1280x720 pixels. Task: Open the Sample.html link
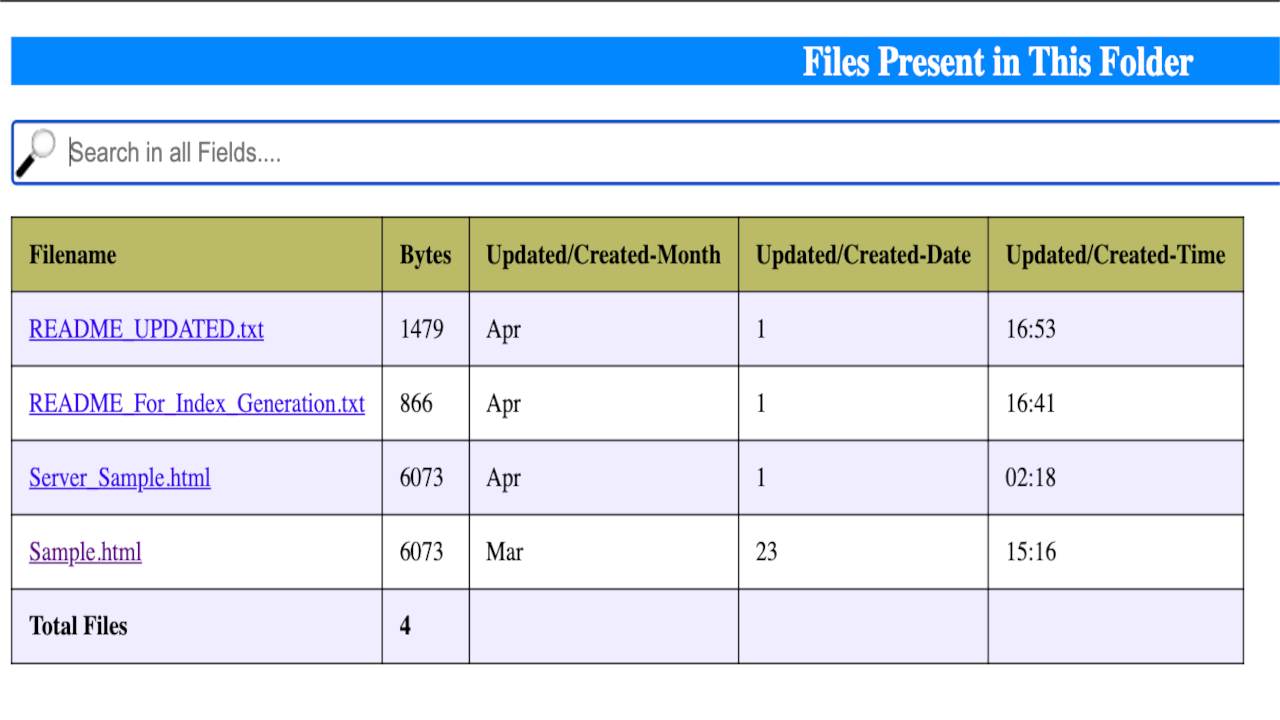85,552
